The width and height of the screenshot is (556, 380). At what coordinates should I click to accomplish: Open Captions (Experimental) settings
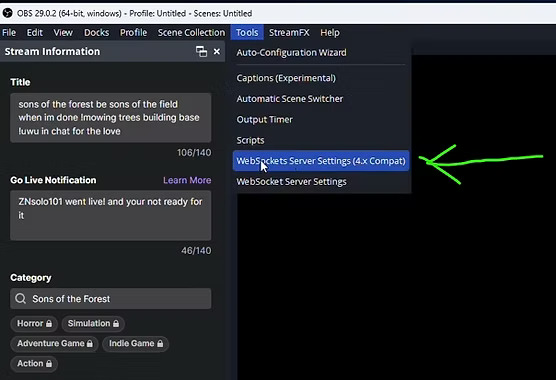click(321, 78)
